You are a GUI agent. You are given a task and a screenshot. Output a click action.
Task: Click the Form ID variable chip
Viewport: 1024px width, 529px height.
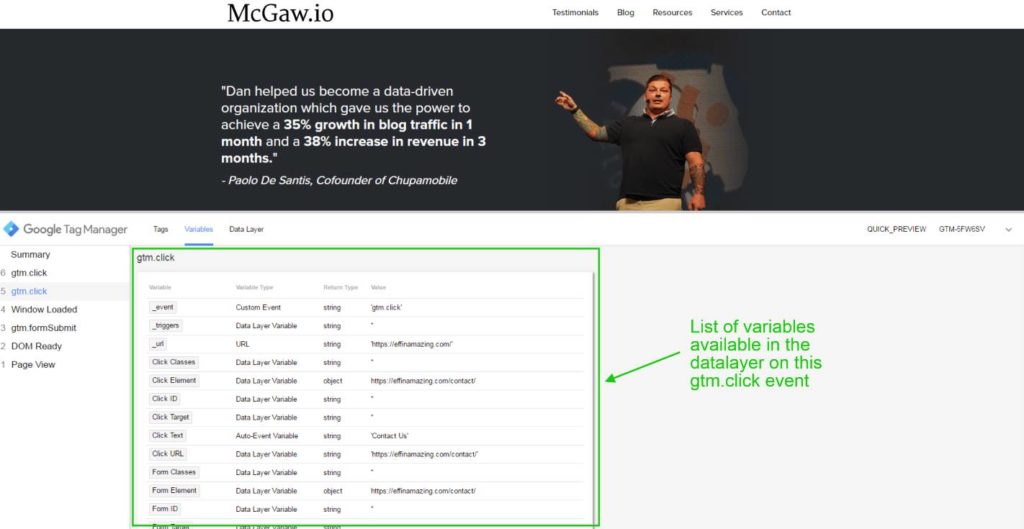coord(165,508)
